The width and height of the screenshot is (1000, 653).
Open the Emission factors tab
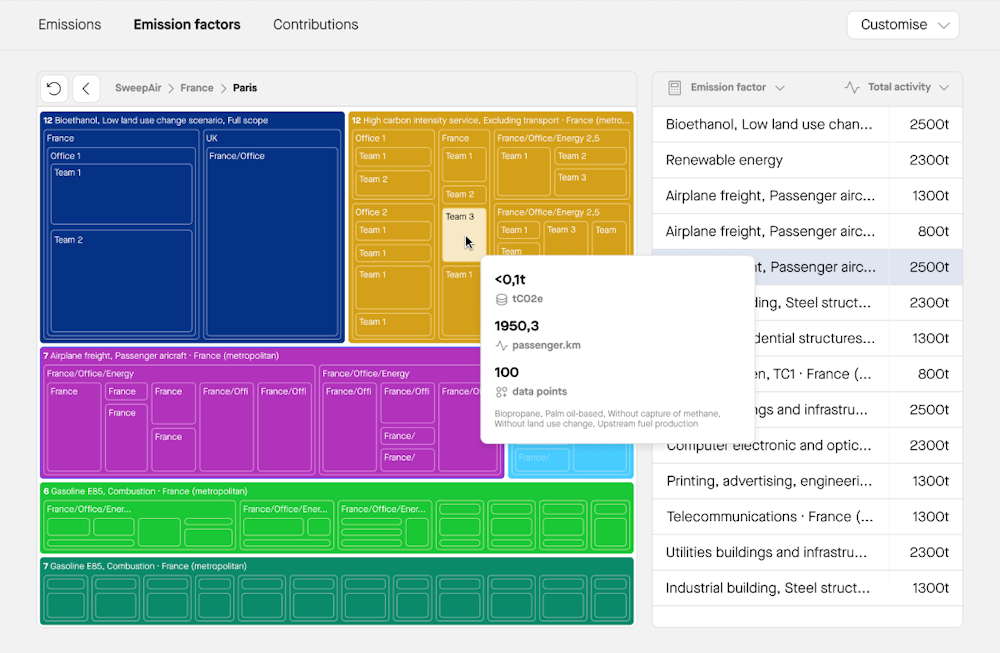click(187, 24)
